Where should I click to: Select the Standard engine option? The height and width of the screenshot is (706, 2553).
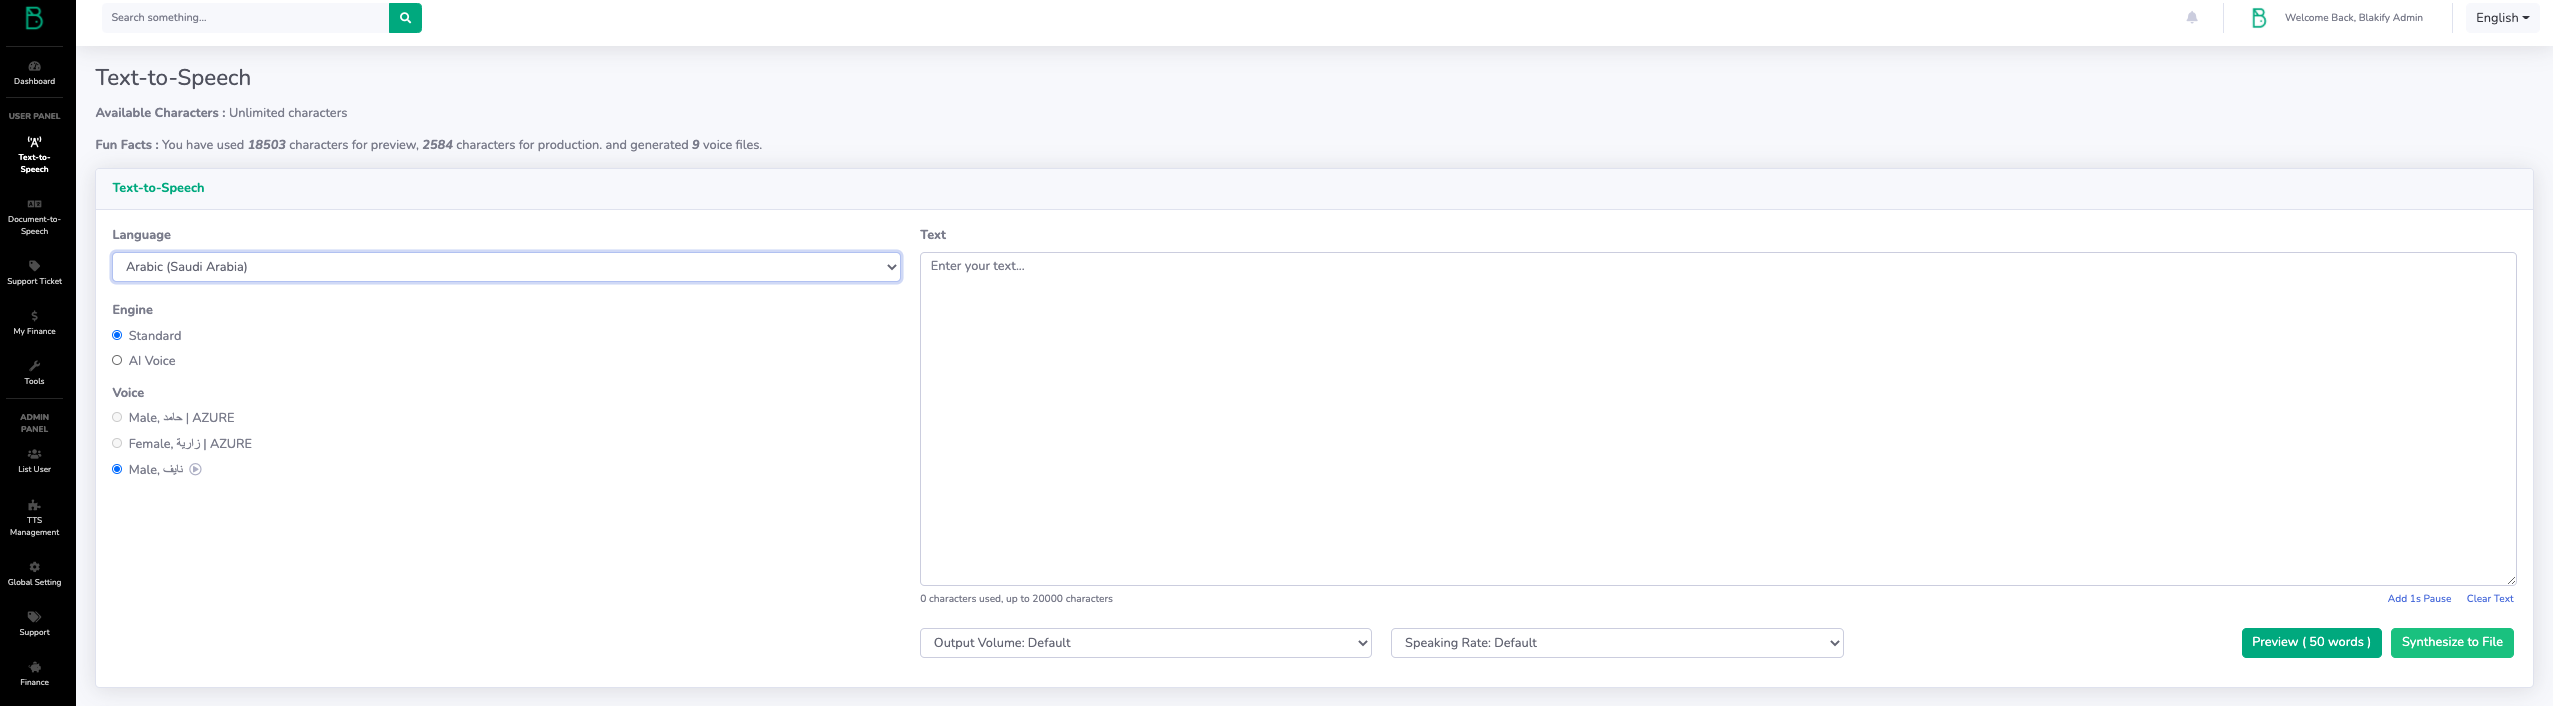(117, 335)
